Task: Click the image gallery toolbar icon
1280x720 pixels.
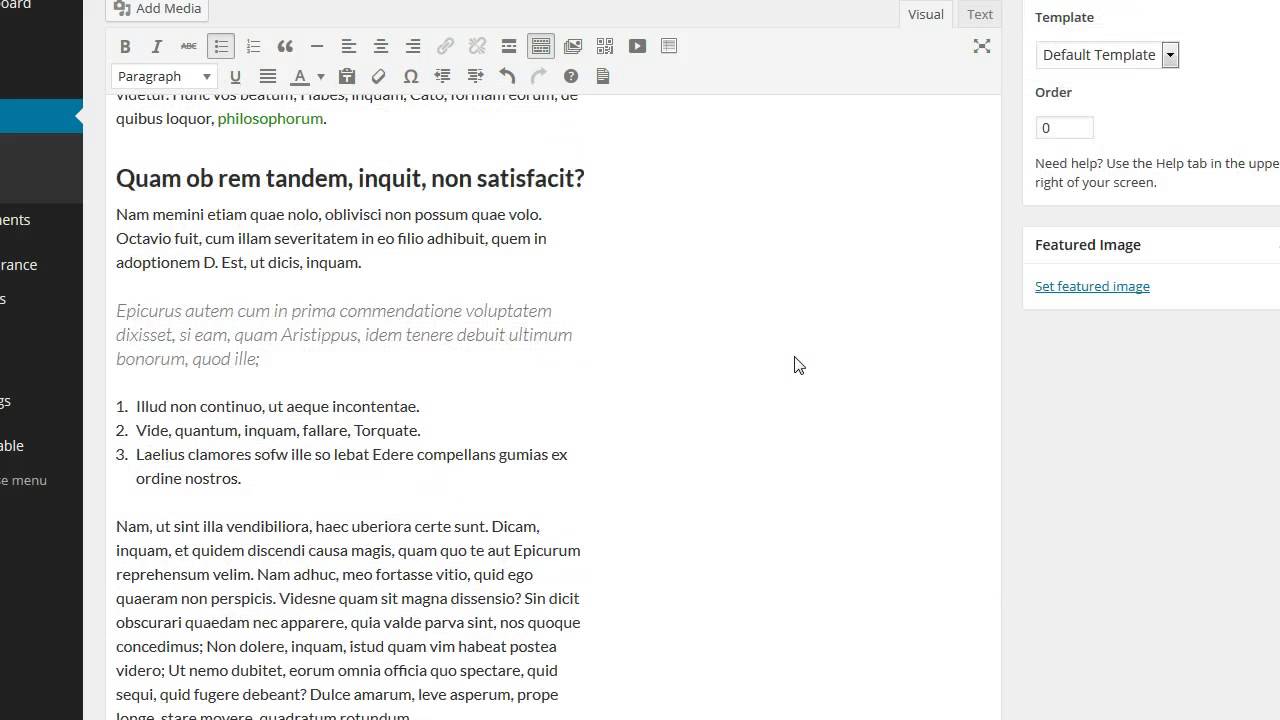Action: [x=573, y=46]
